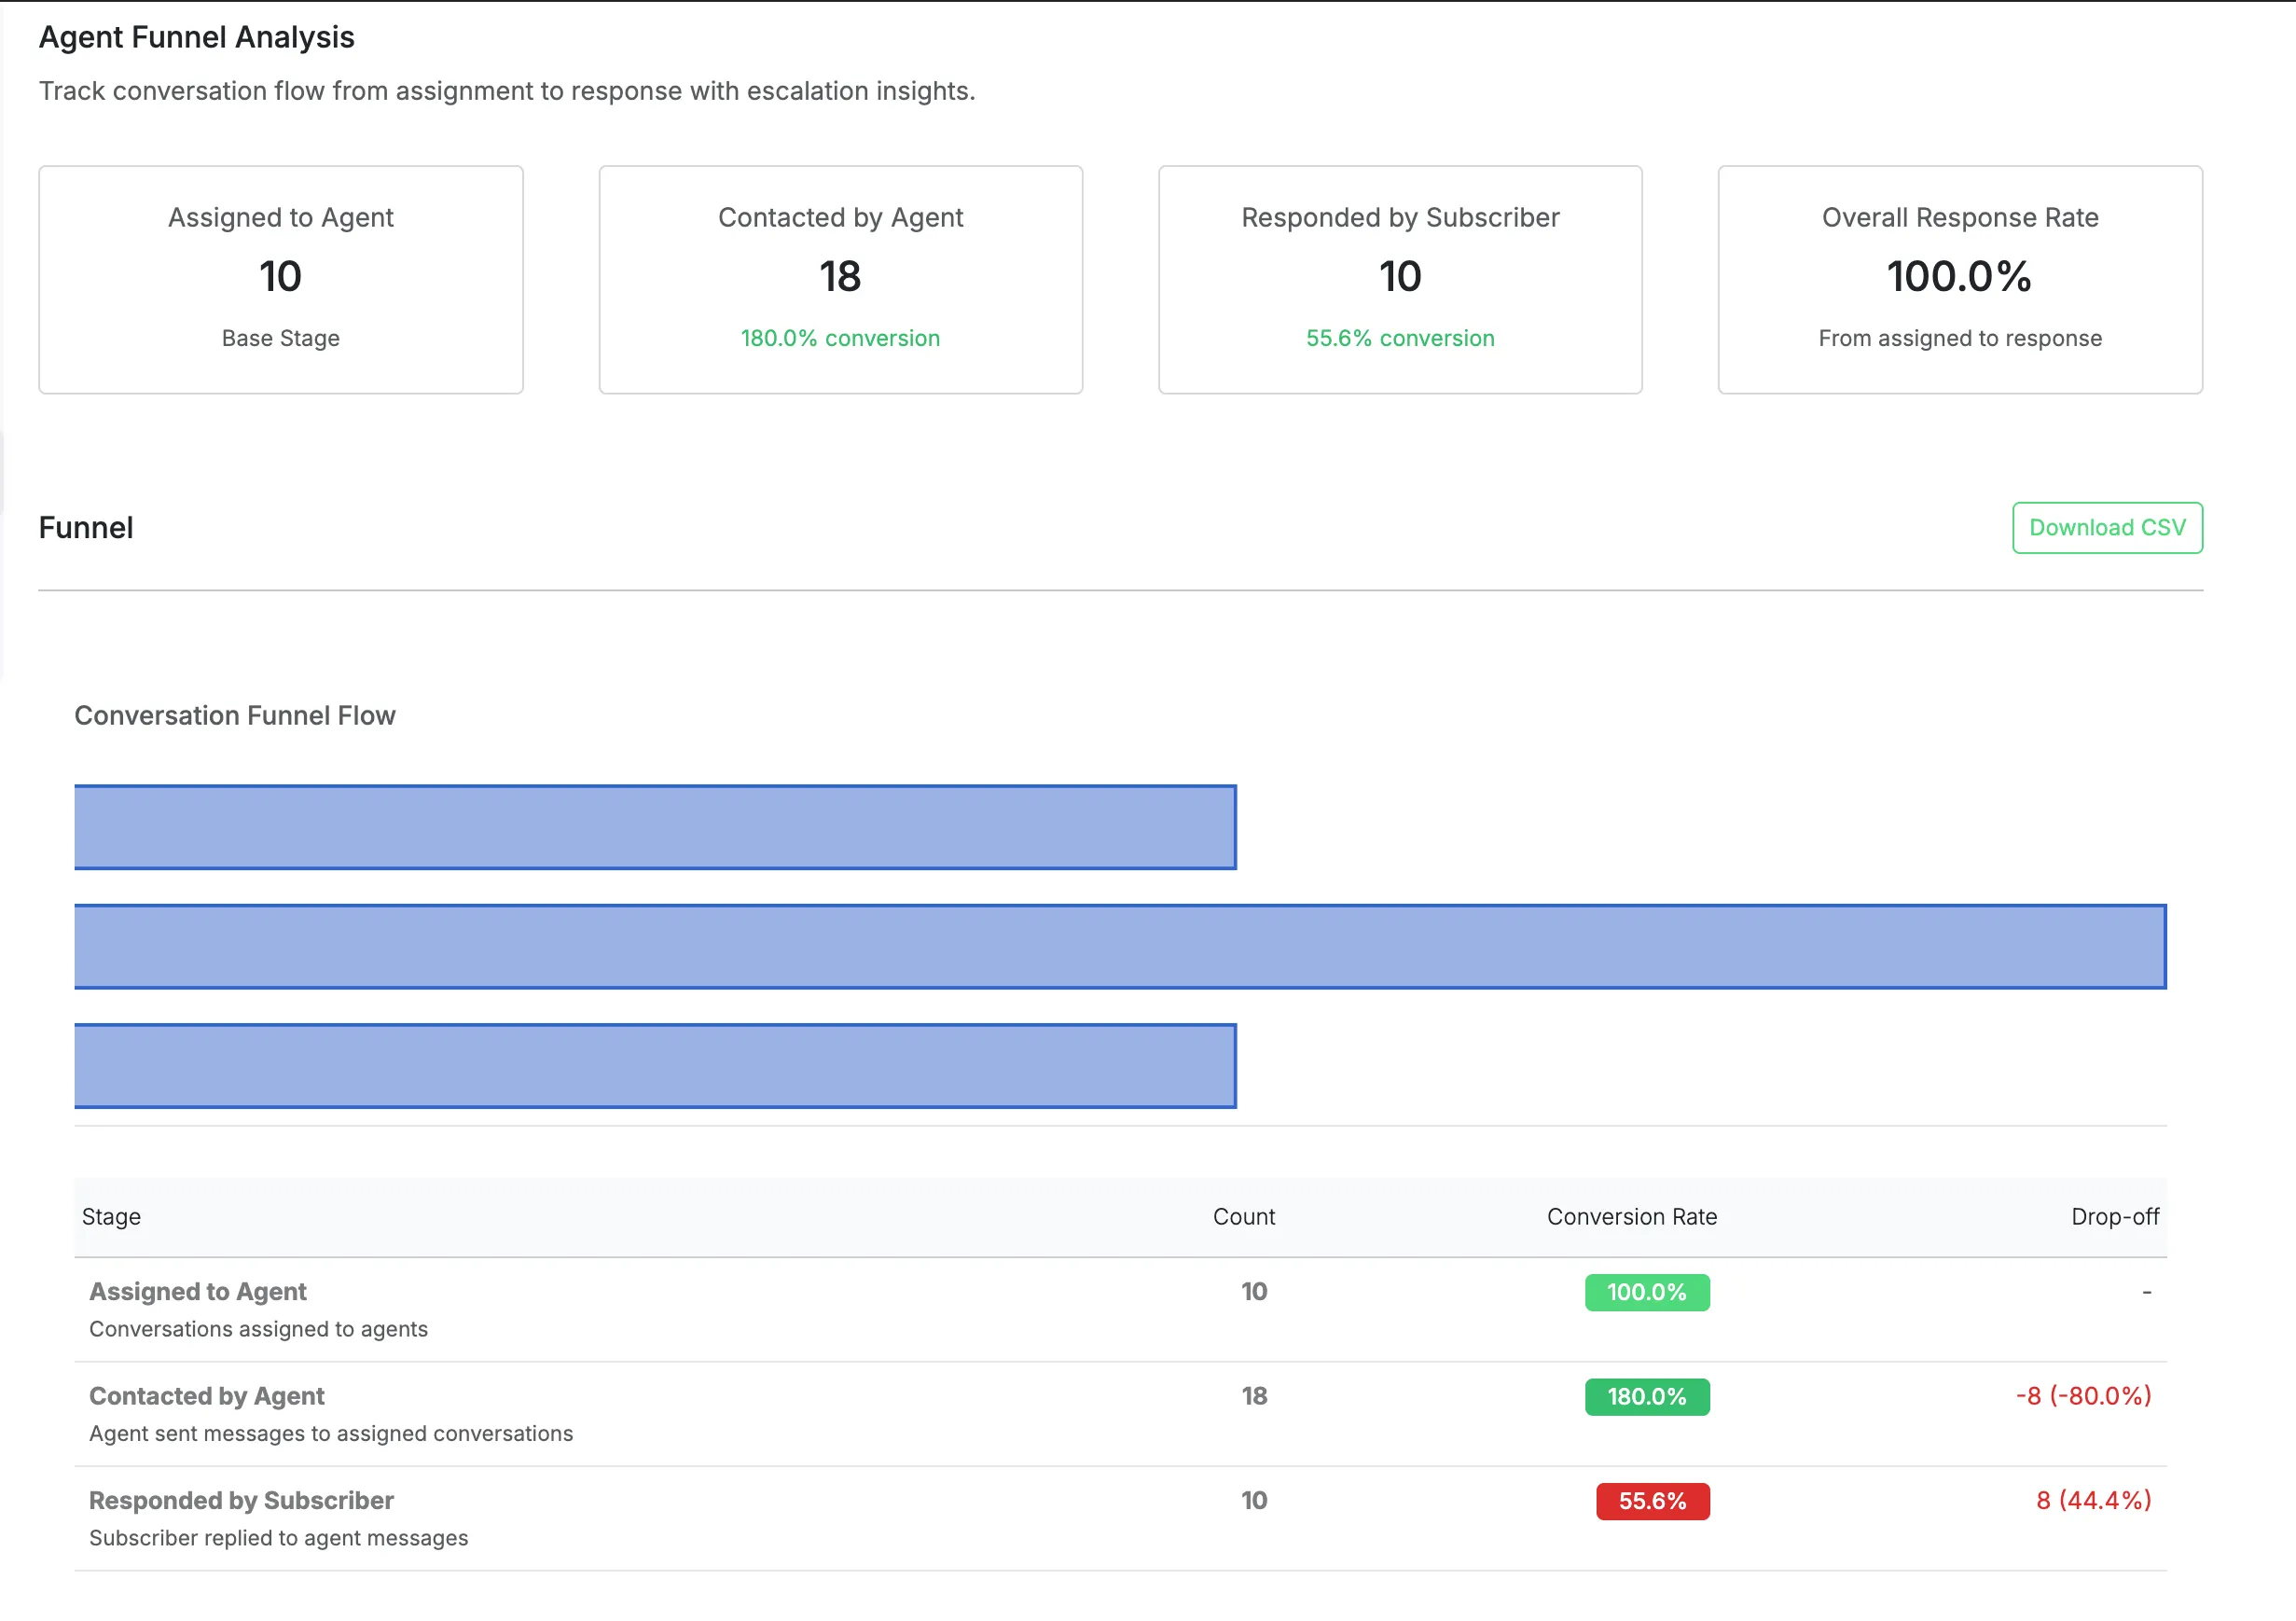Click '180.0% conversion' text in card
The height and width of the screenshot is (1621, 2296).
[x=840, y=338]
